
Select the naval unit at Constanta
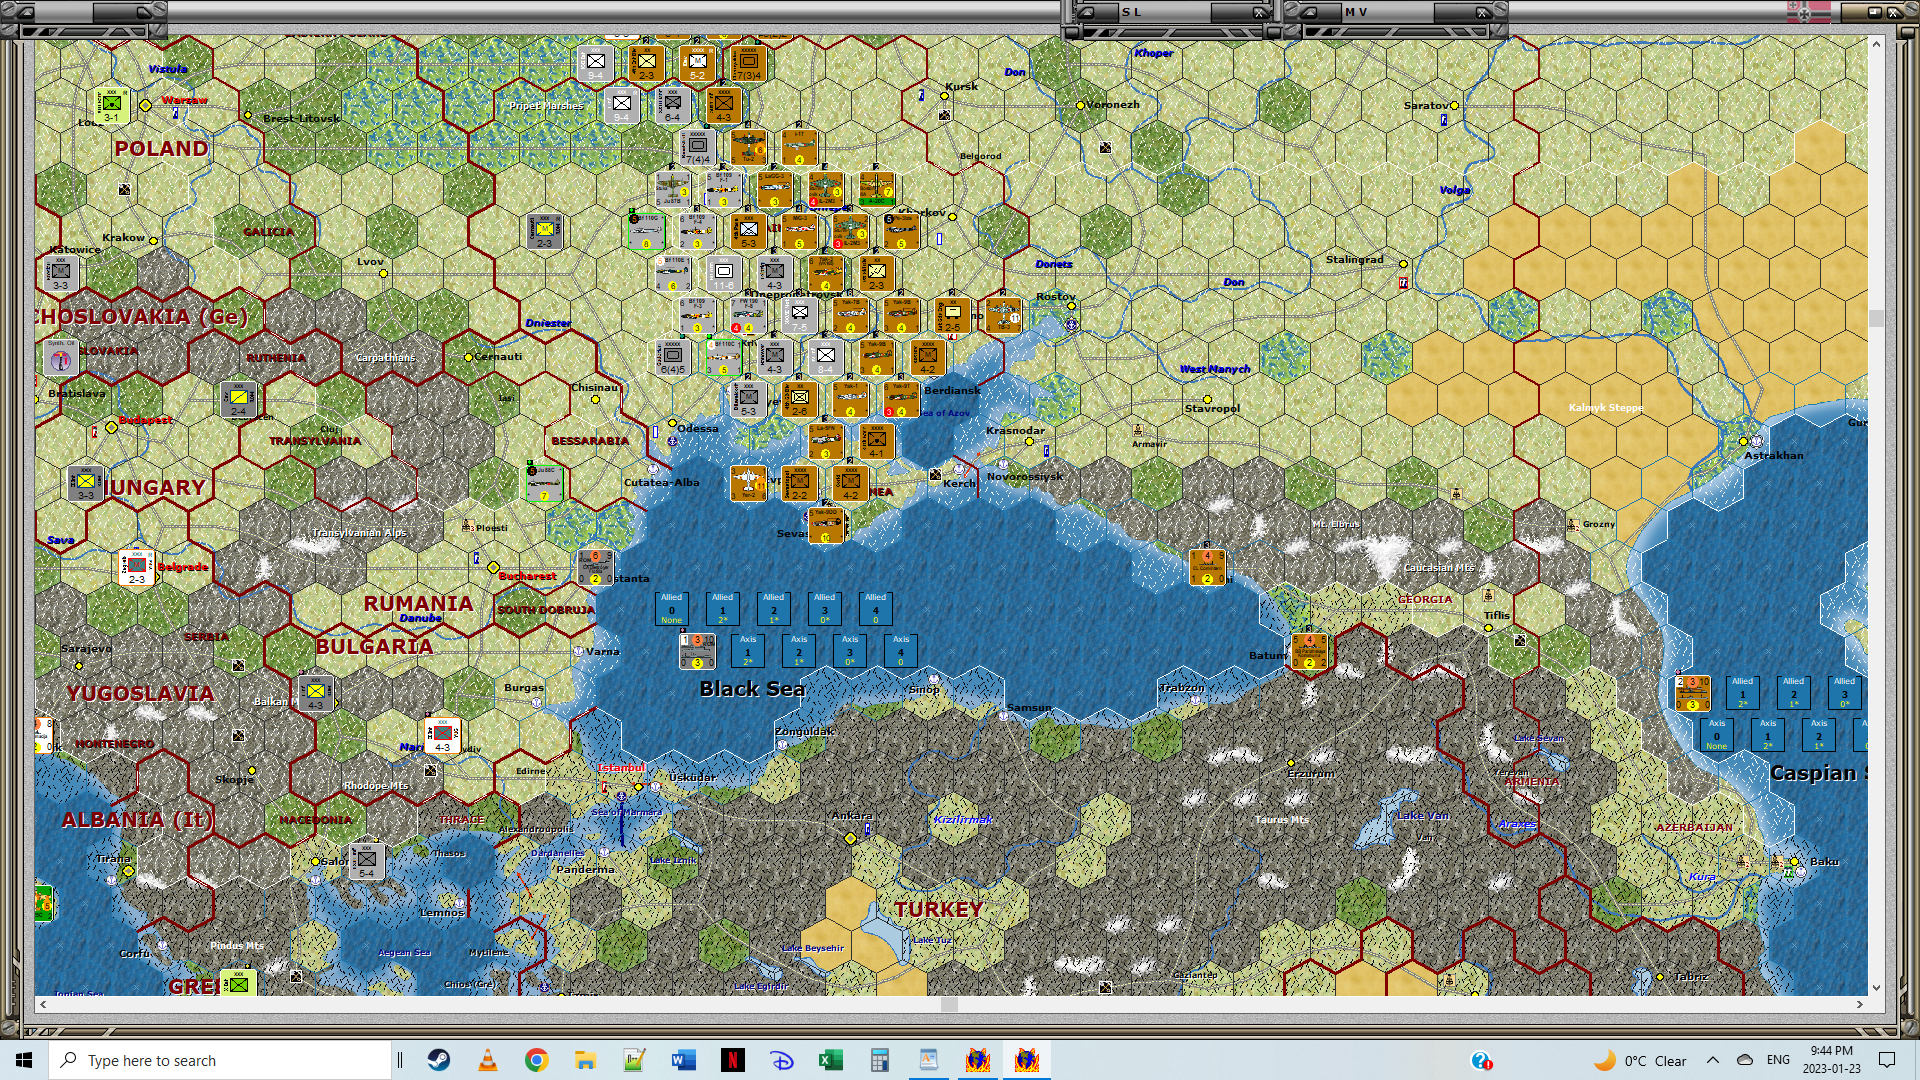[x=595, y=567]
